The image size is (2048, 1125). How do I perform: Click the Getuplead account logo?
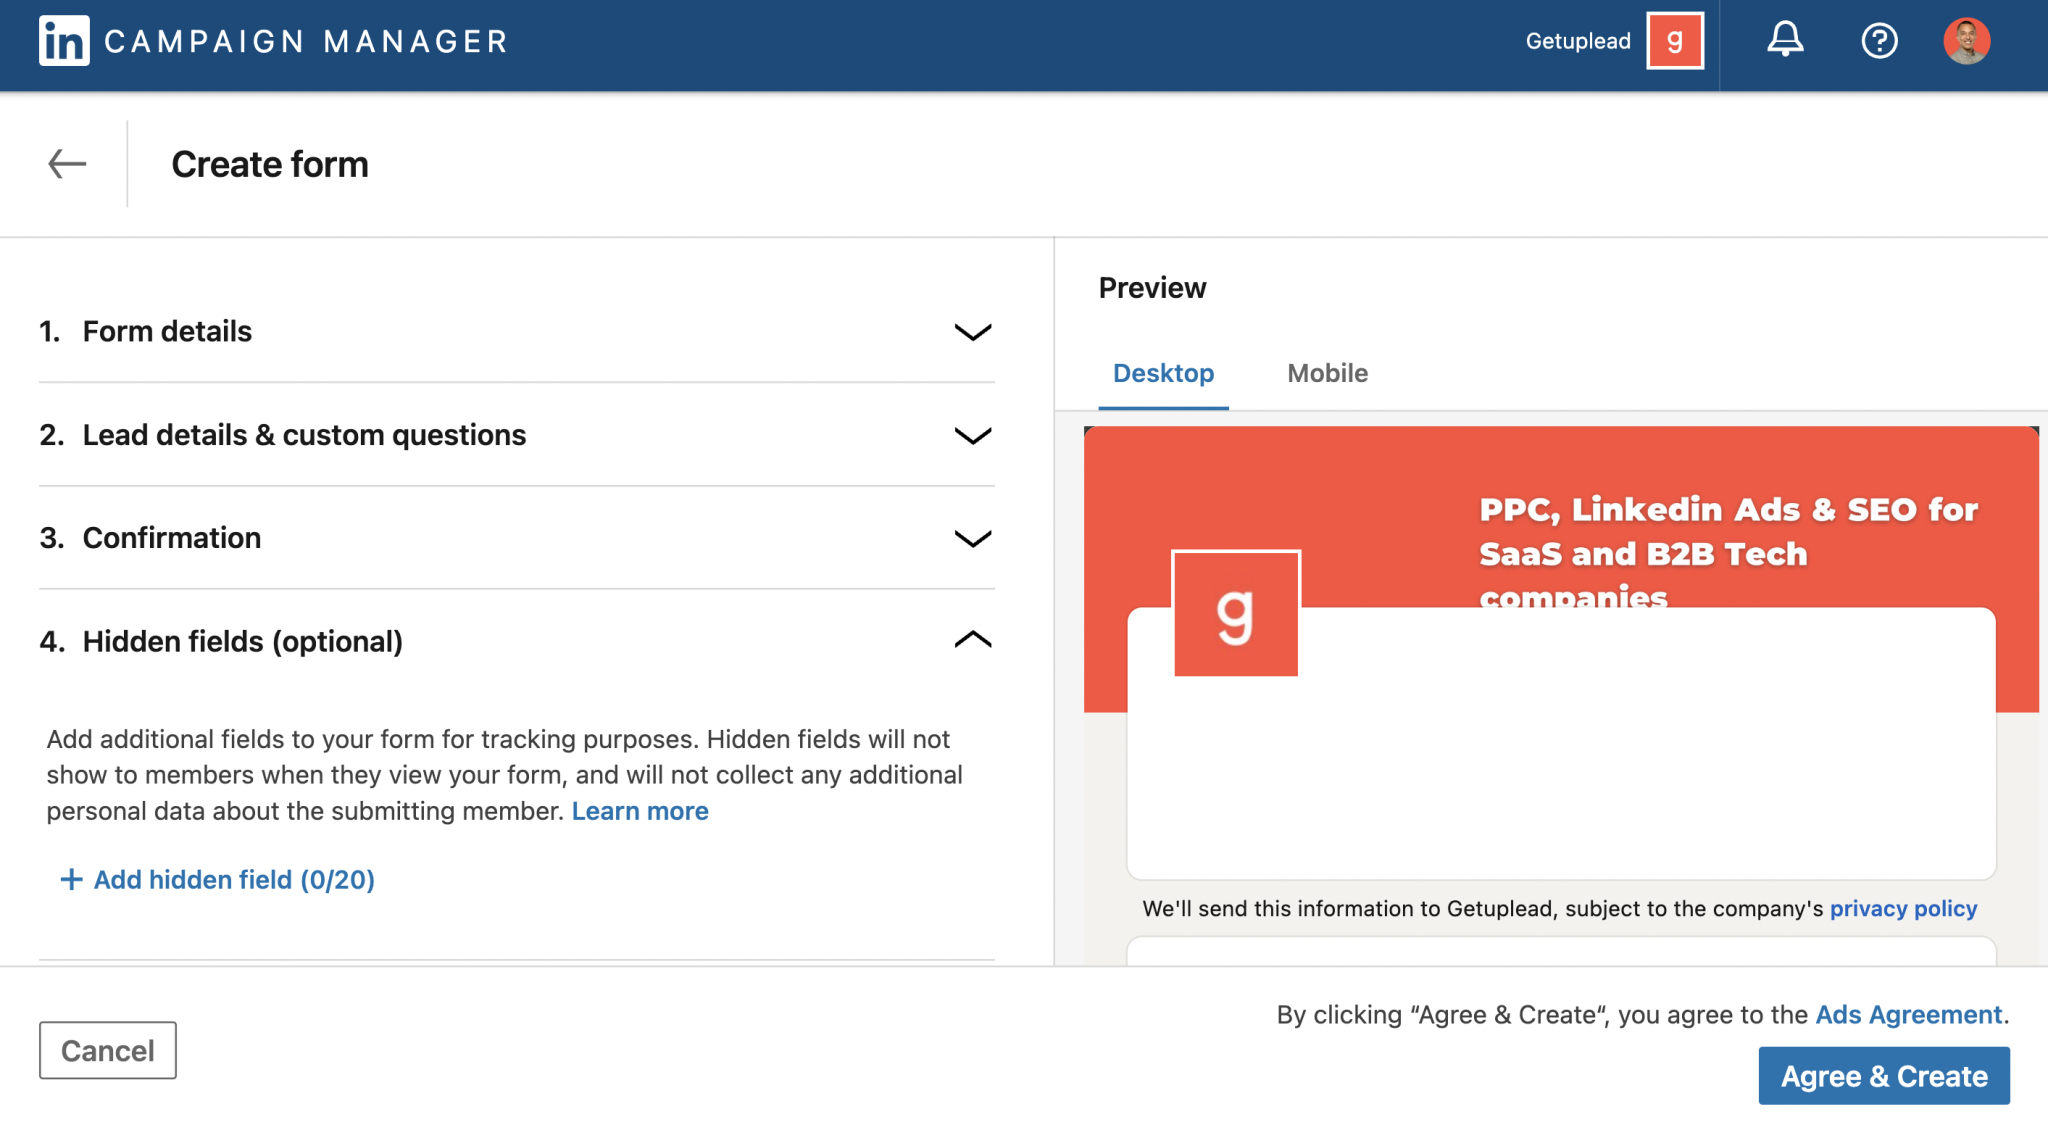(x=1675, y=41)
